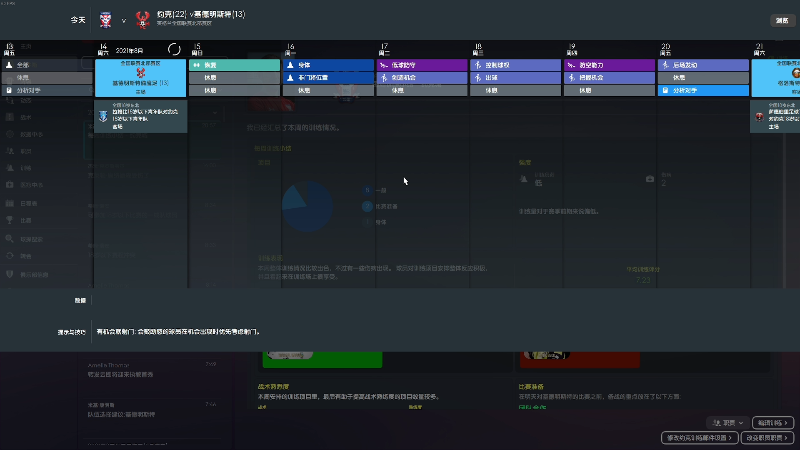The image size is (800, 450).
Task: Click the away team red crest
Action: tap(142, 20)
